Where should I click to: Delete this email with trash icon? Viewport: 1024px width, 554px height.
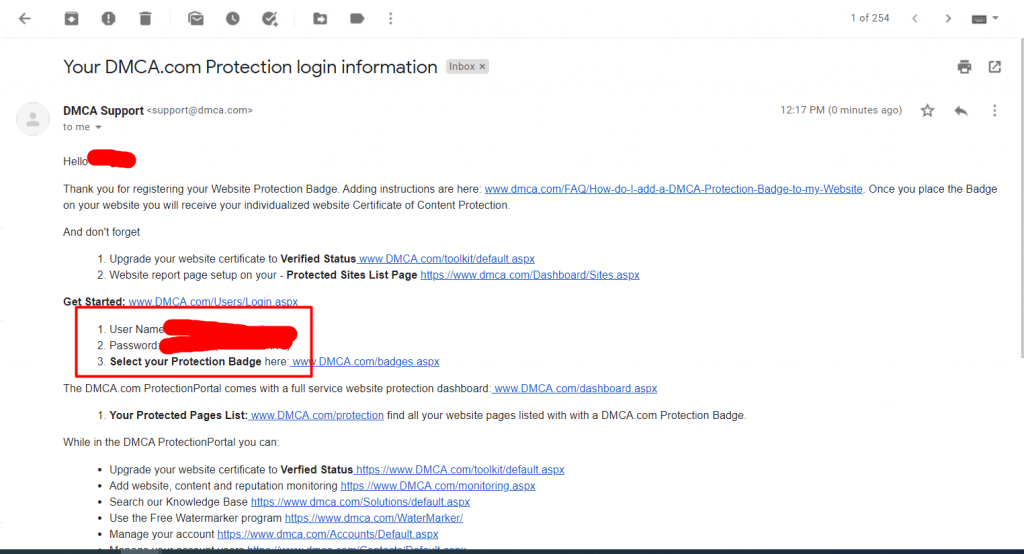click(145, 18)
